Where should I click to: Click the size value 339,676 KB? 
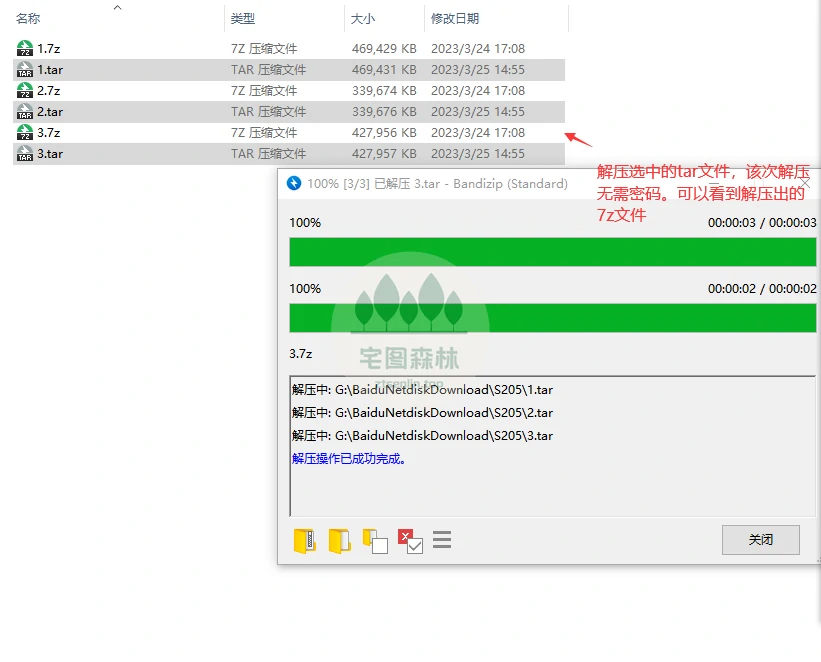pyautogui.click(x=384, y=112)
